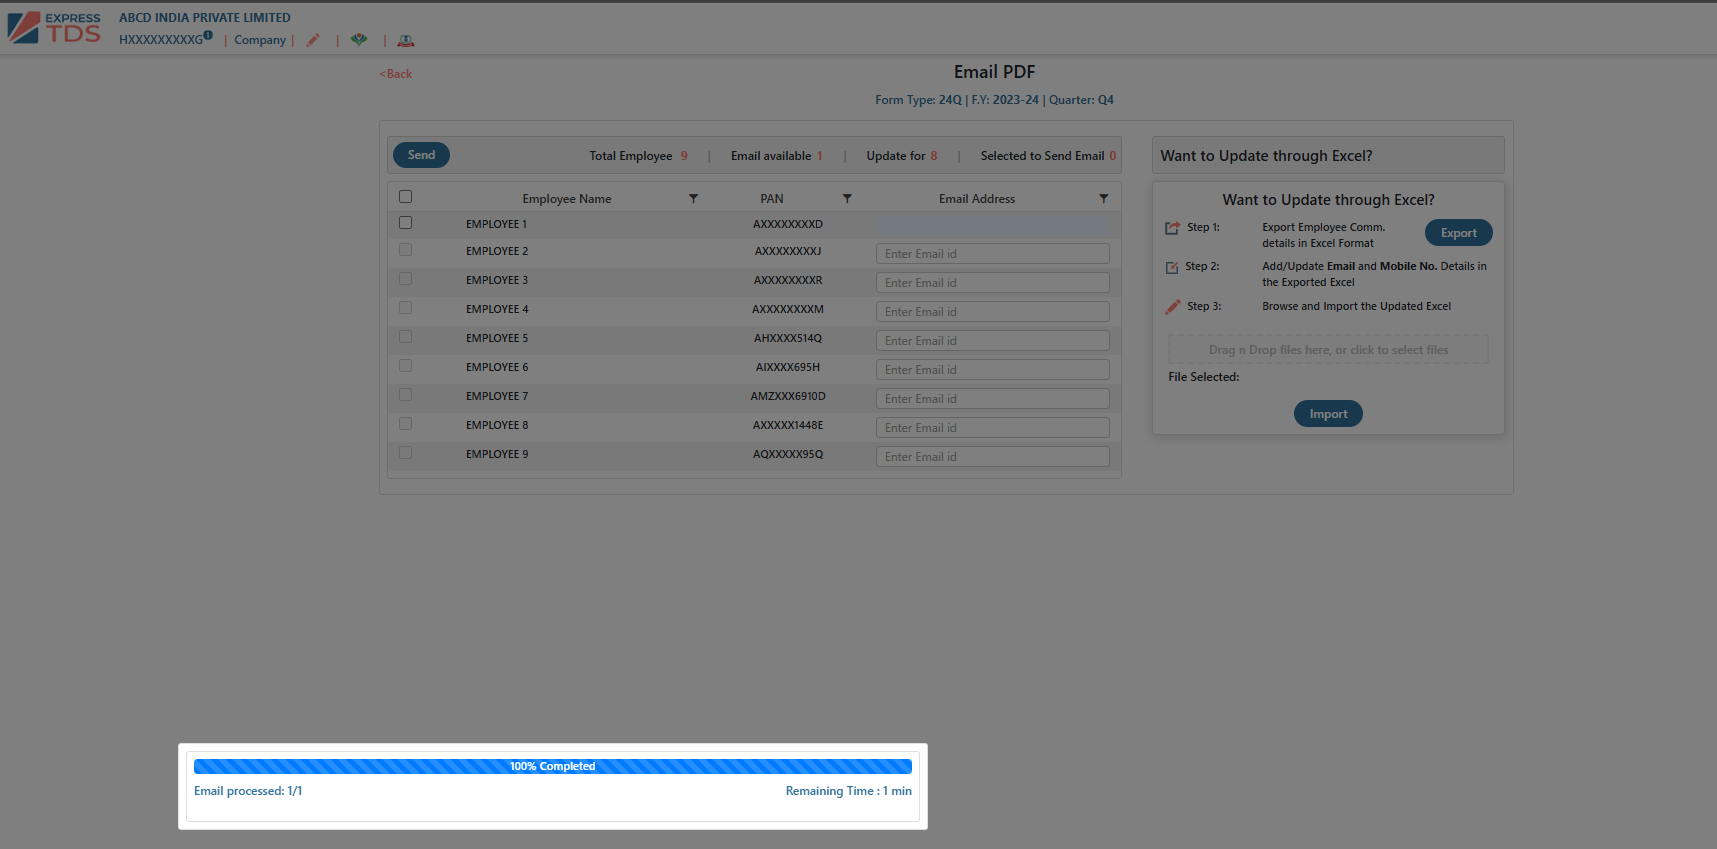
Task: Tick the checkbox for EMPLOYEE 3
Action: tap(405, 279)
